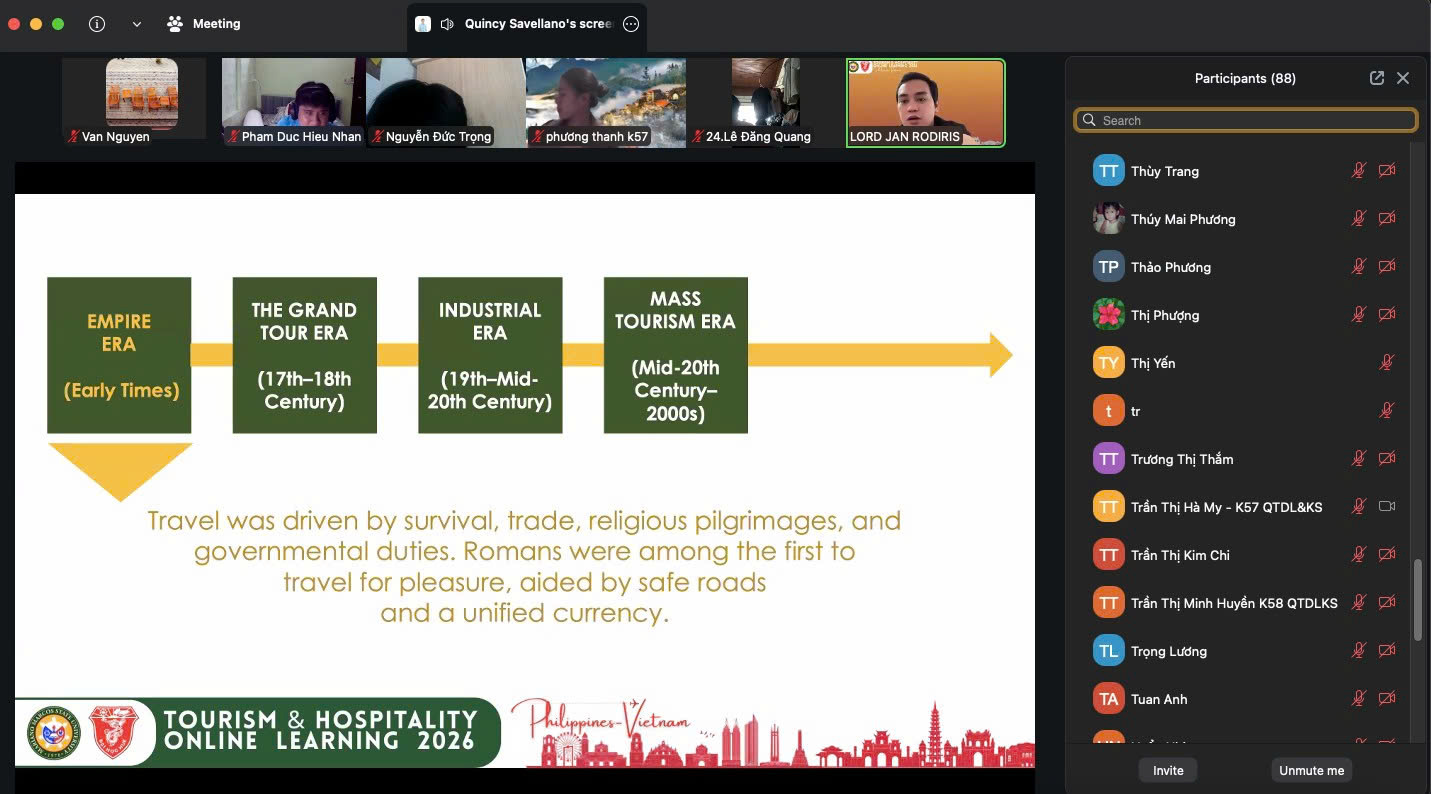Image resolution: width=1431 pixels, height=794 pixels.
Task: Click Trần Thị Kim Chi's muted mic indicator
Action: click(x=1358, y=555)
